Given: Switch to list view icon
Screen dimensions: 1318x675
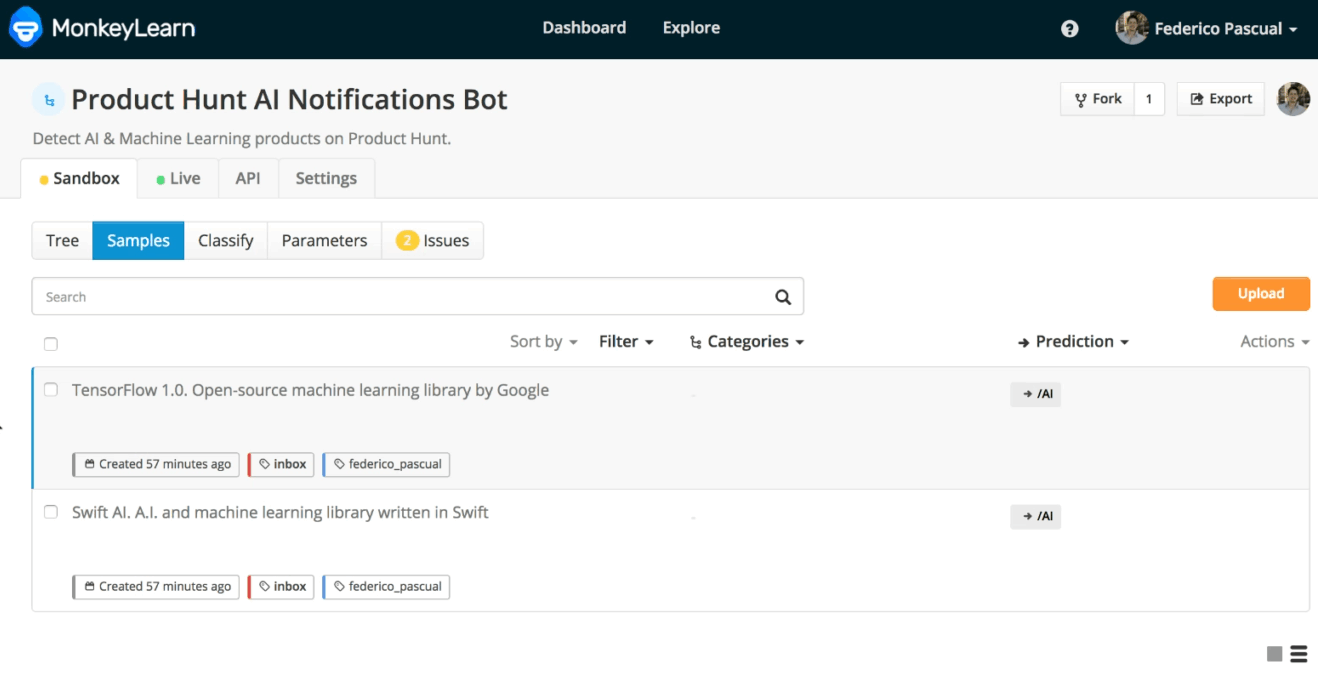Looking at the screenshot, I should [1299, 654].
